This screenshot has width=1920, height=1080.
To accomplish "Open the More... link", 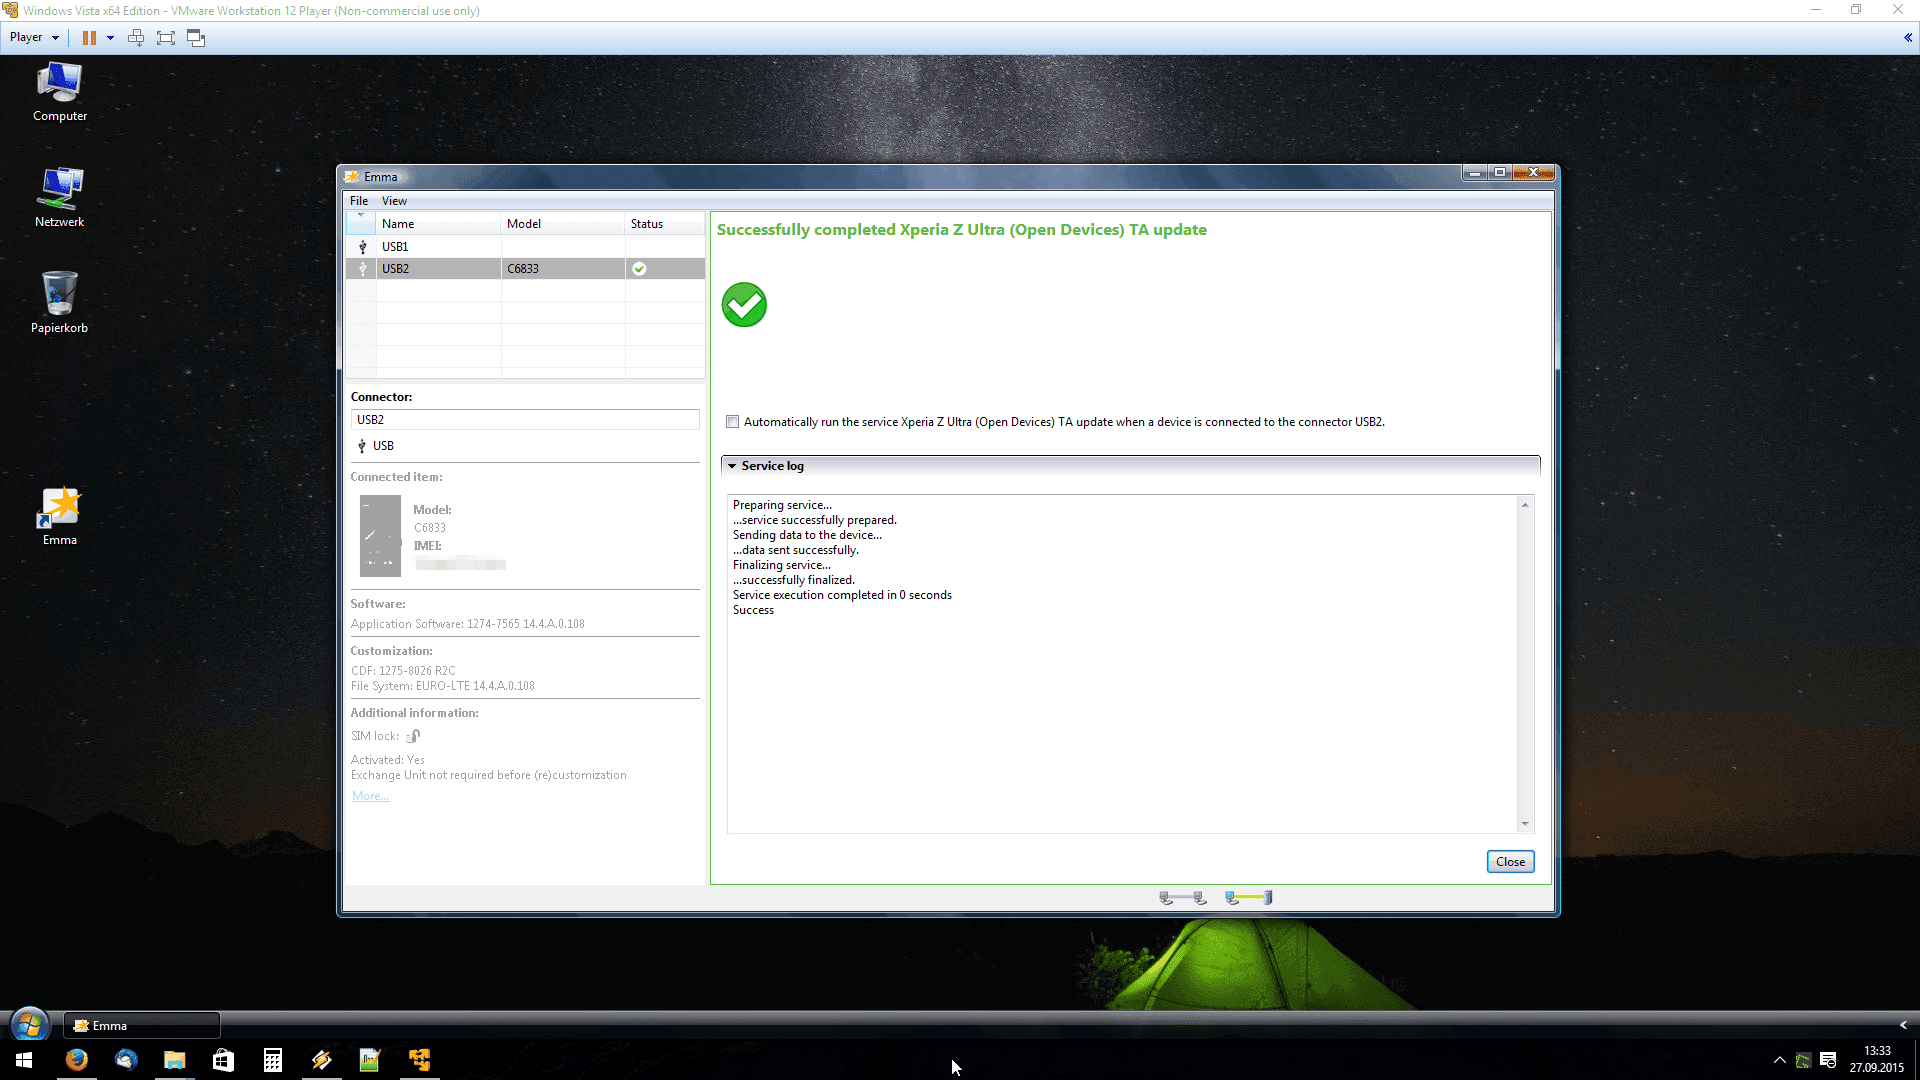I will (370, 796).
